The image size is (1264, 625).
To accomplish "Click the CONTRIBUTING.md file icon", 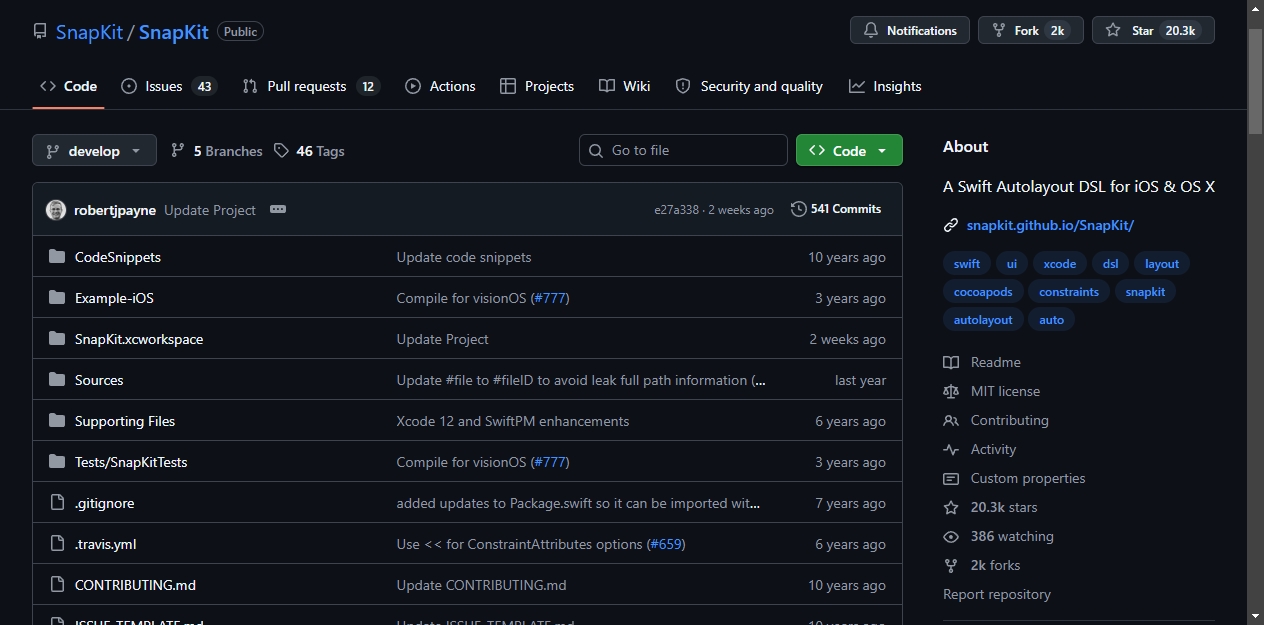I will 56,585.
